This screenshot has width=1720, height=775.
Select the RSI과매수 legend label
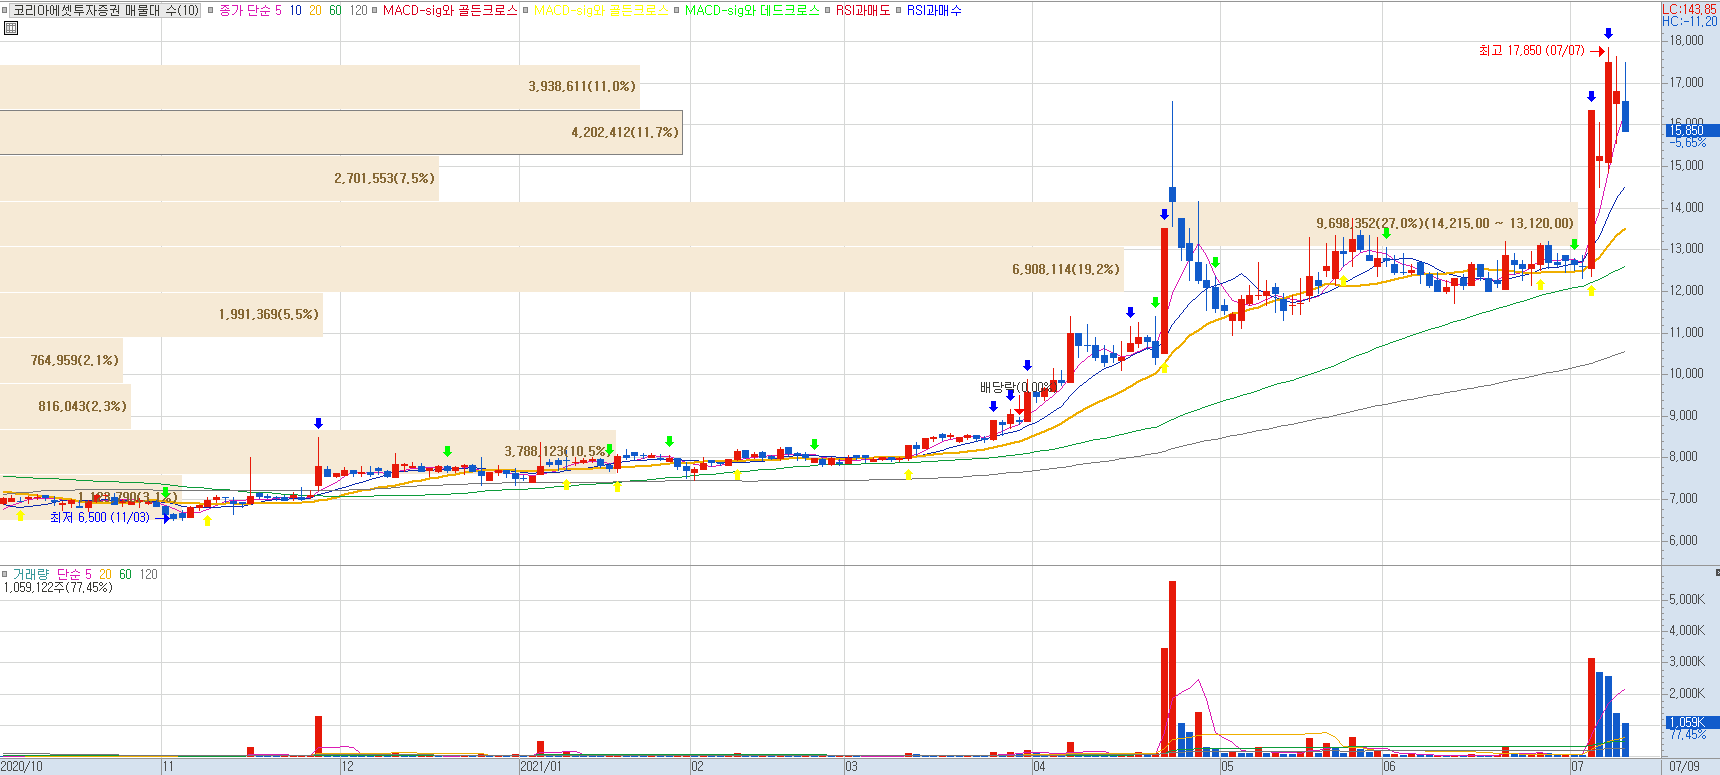tap(934, 10)
